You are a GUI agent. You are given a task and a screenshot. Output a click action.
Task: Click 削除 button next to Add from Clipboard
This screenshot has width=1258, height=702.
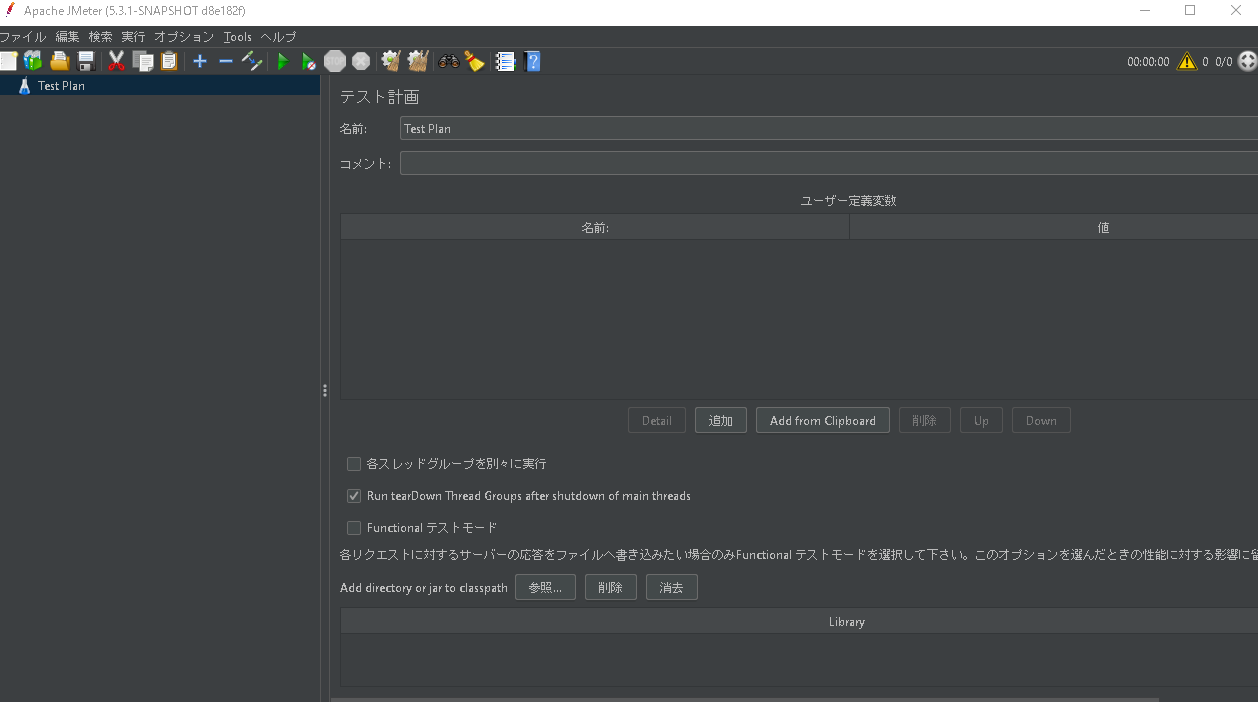coord(925,420)
